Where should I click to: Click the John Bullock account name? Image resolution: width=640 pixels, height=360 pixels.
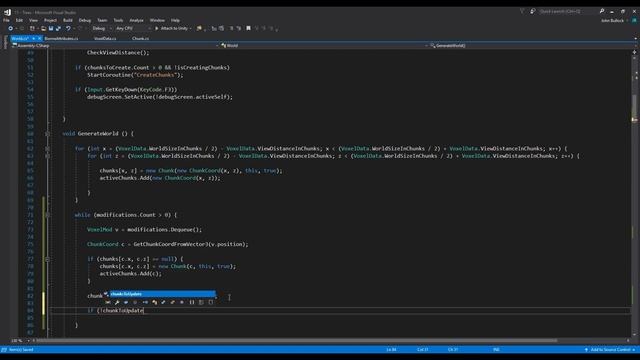pyautogui.click(x=612, y=20)
